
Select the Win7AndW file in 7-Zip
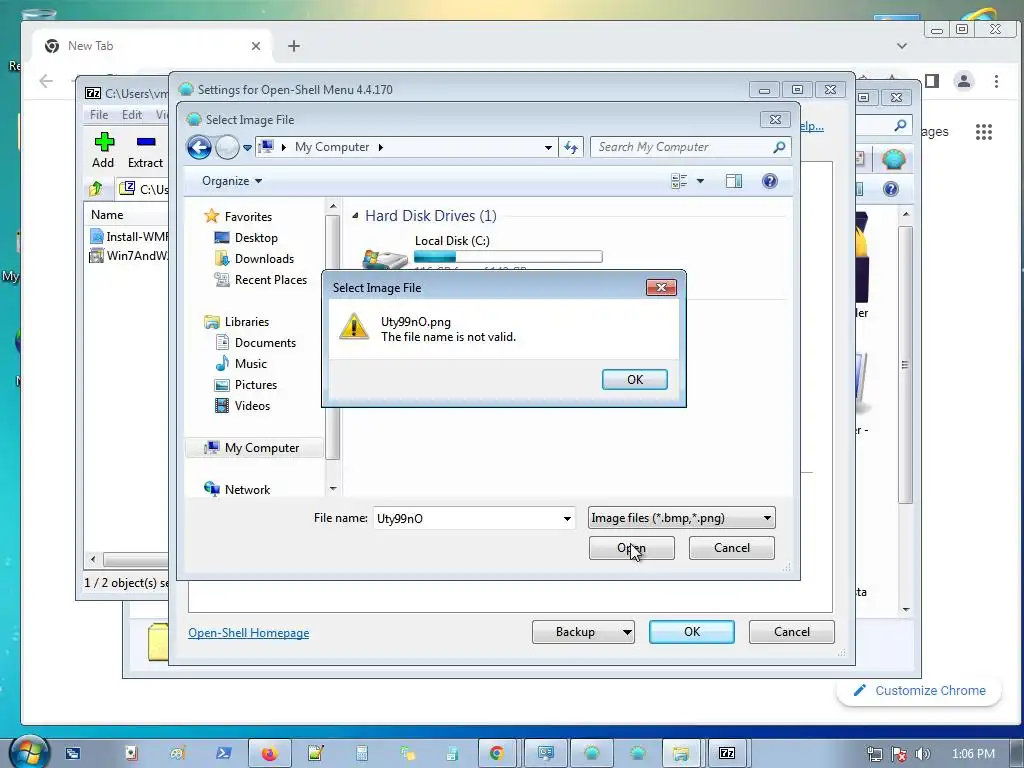click(129, 255)
